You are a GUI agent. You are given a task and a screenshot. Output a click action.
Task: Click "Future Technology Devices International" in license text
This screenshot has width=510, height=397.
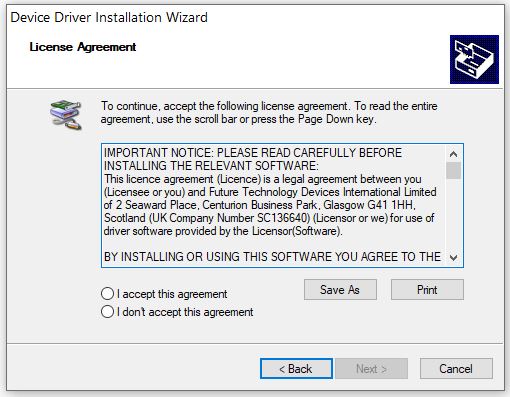point(306,192)
